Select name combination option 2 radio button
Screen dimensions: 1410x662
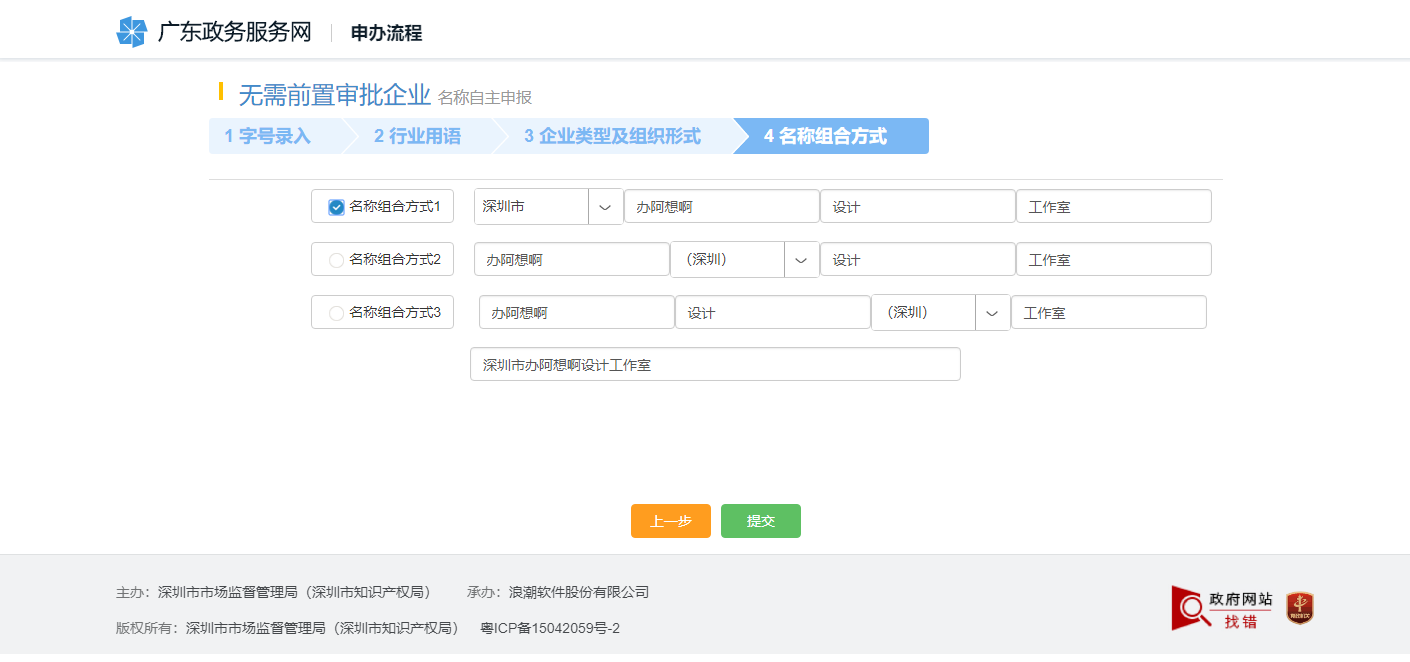(336, 260)
